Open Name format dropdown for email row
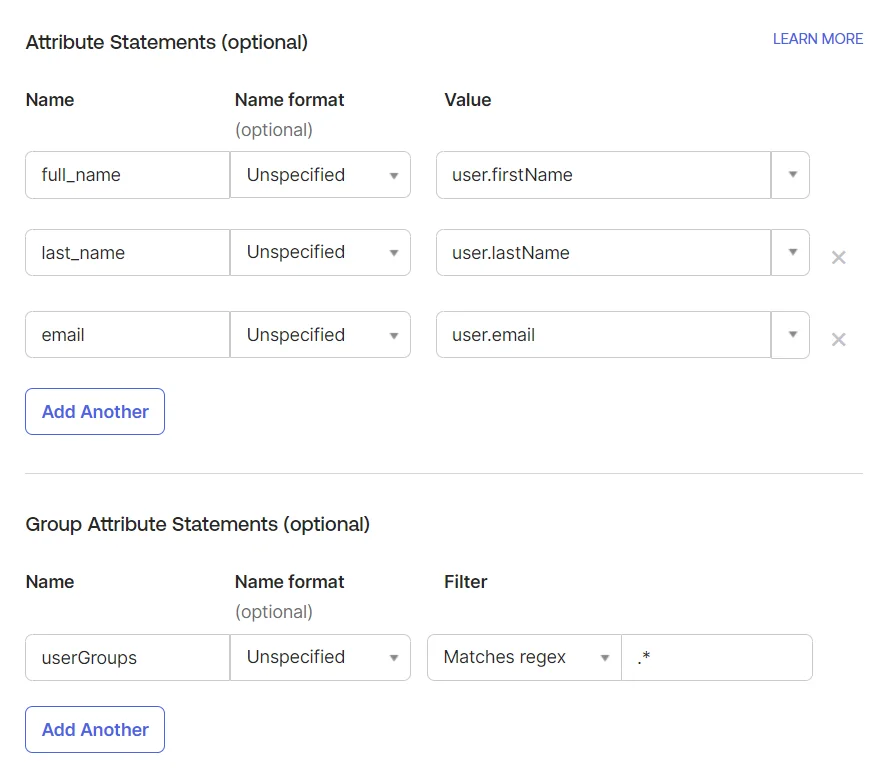This screenshot has width=891, height=777. click(320, 334)
